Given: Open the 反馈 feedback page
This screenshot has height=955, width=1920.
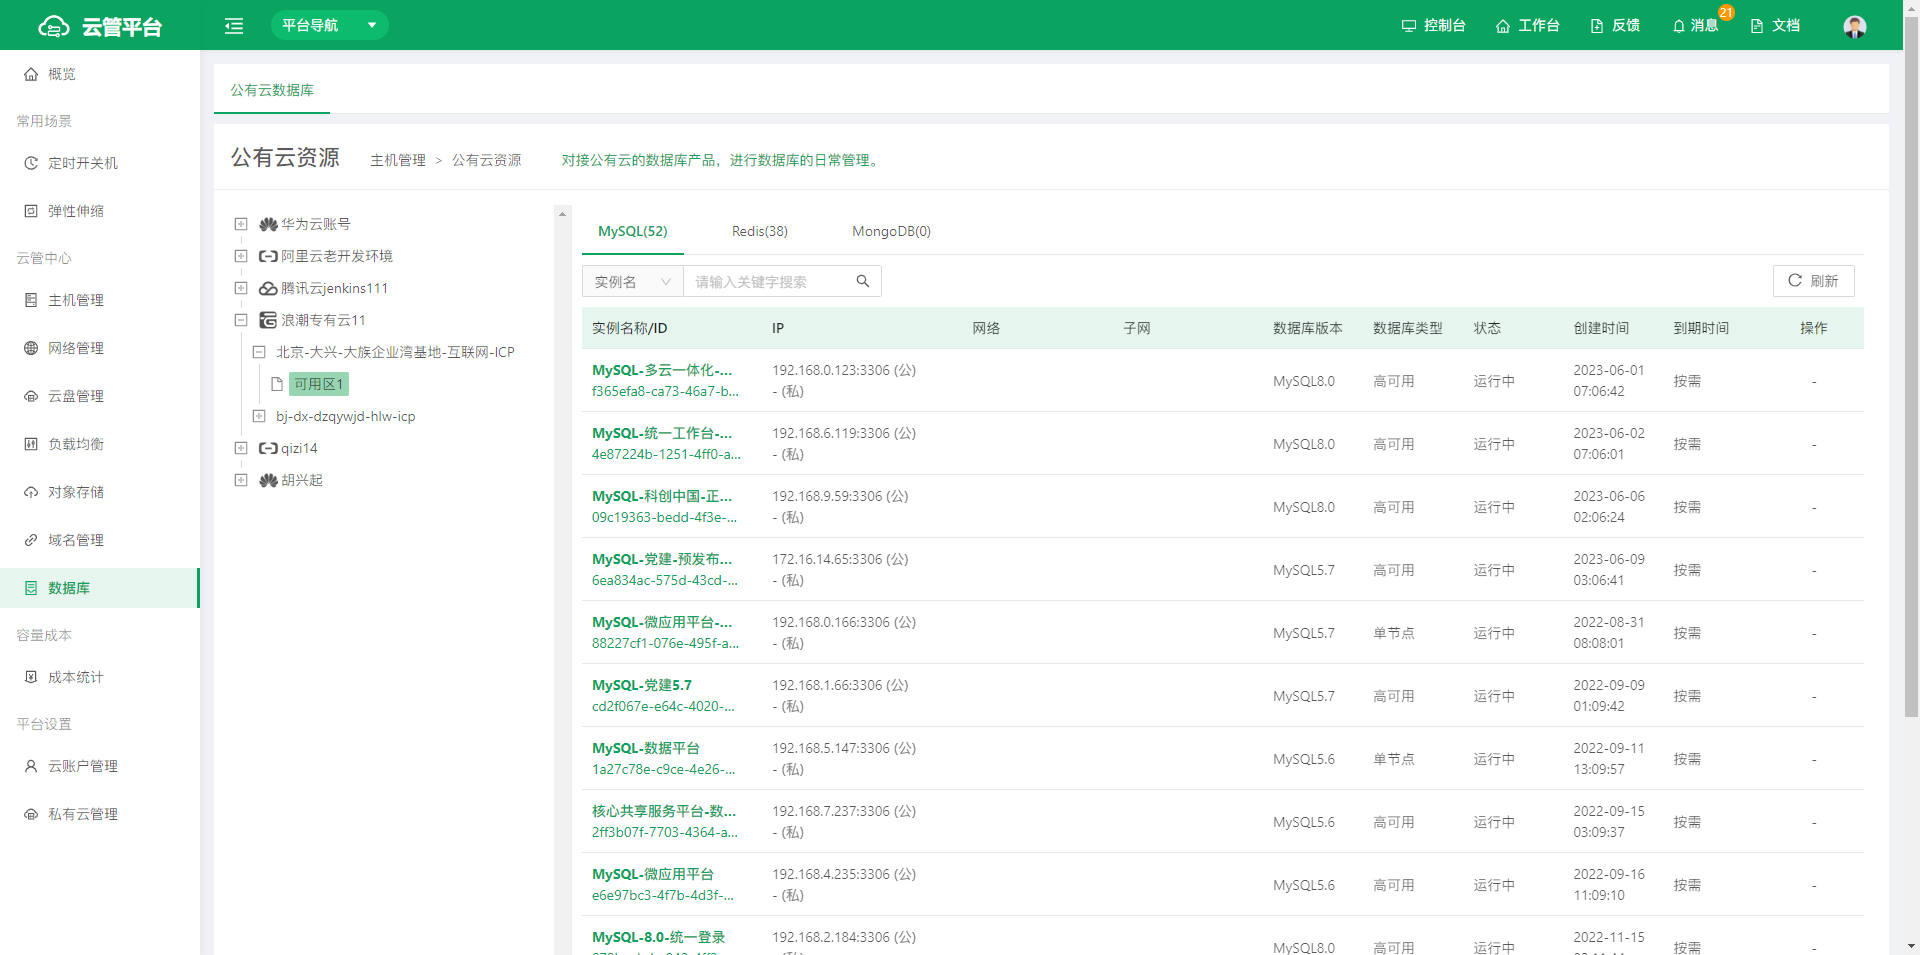Looking at the screenshot, I should 1615,26.
